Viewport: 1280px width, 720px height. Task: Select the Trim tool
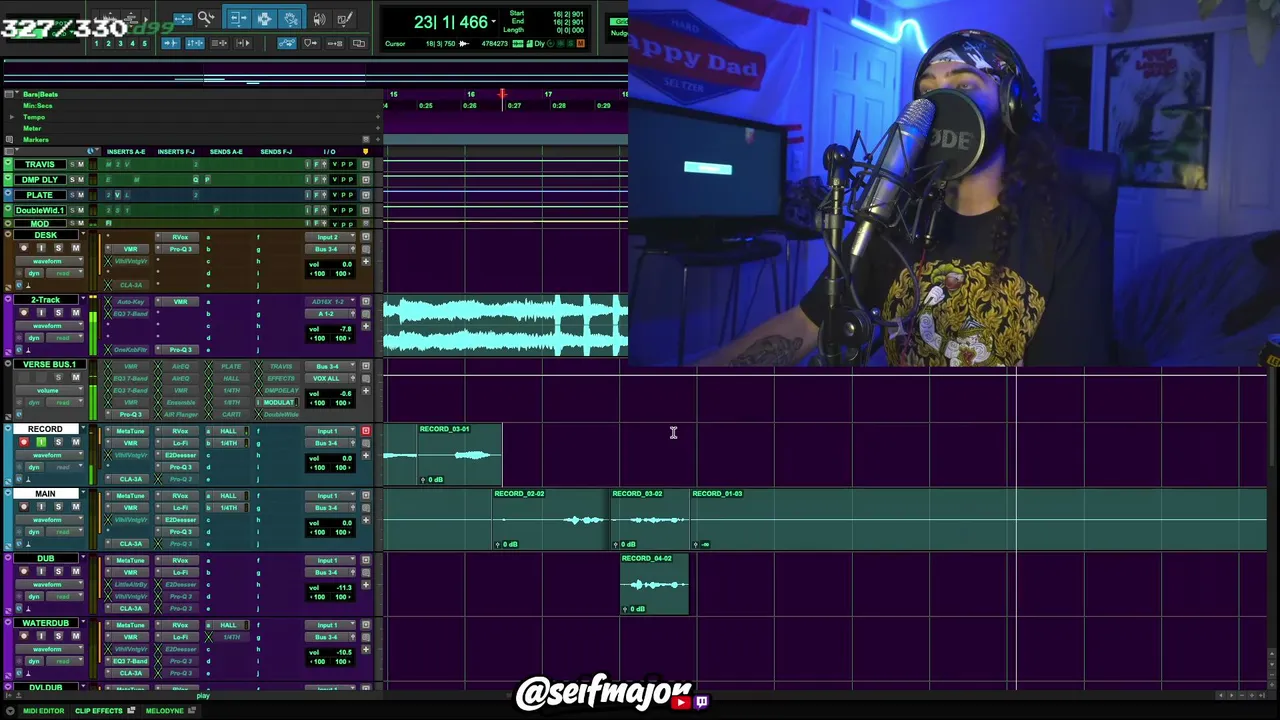coord(238,18)
